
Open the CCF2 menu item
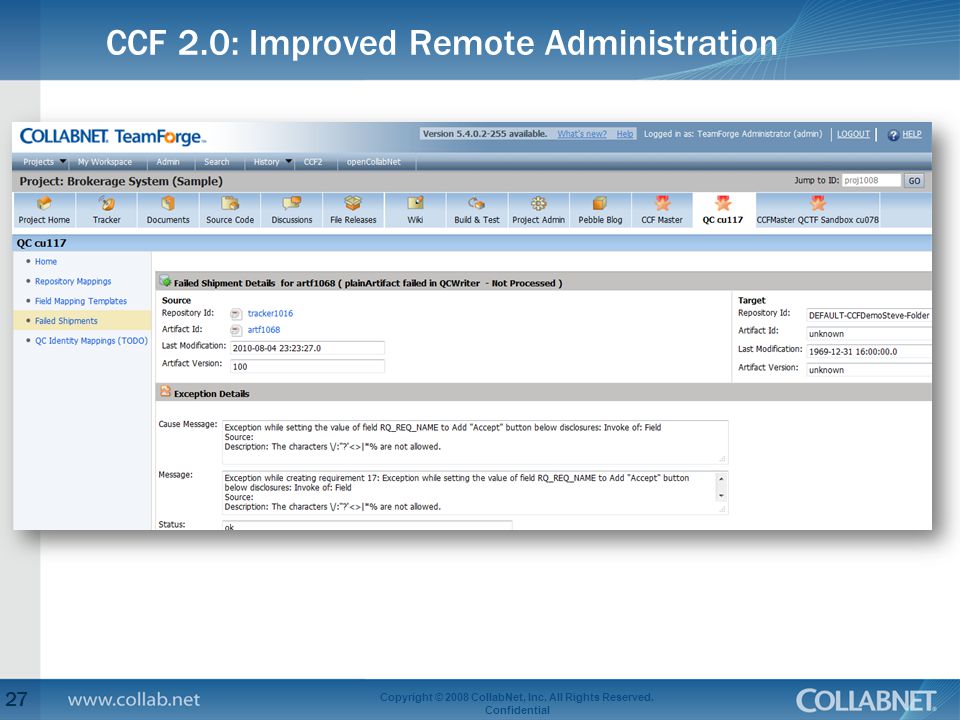[313, 162]
